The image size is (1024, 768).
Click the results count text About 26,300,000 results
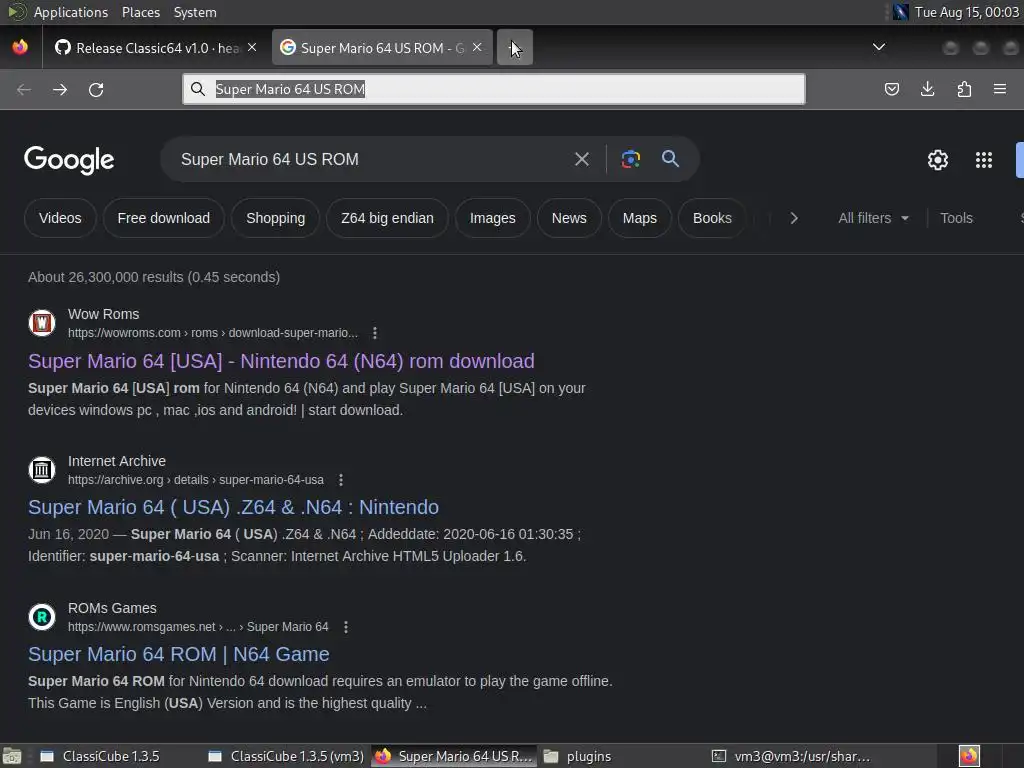(x=154, y=277)
